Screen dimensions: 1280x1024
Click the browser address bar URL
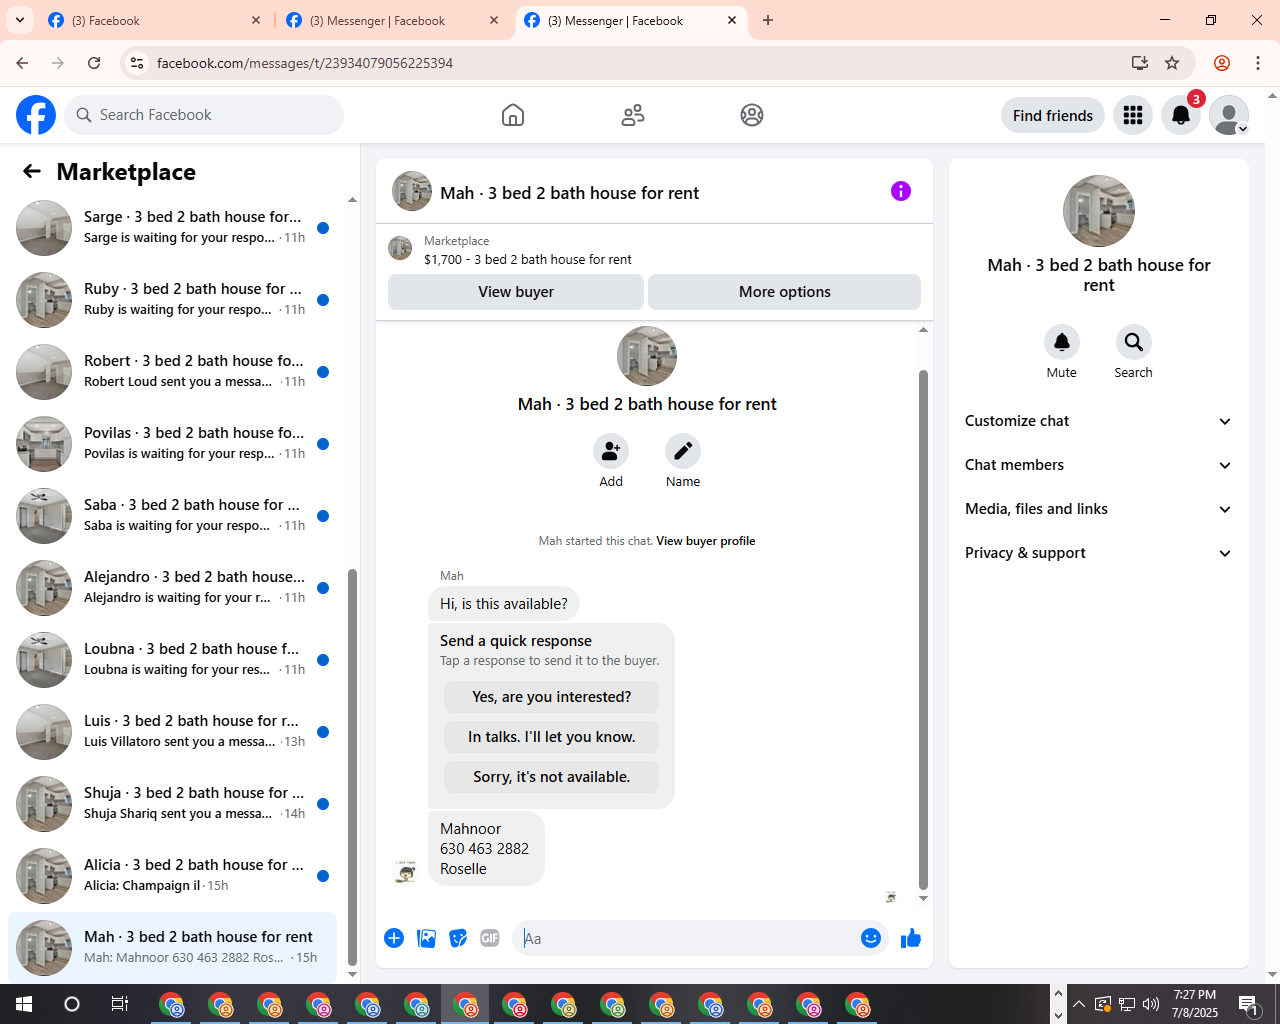click(305, 63)
